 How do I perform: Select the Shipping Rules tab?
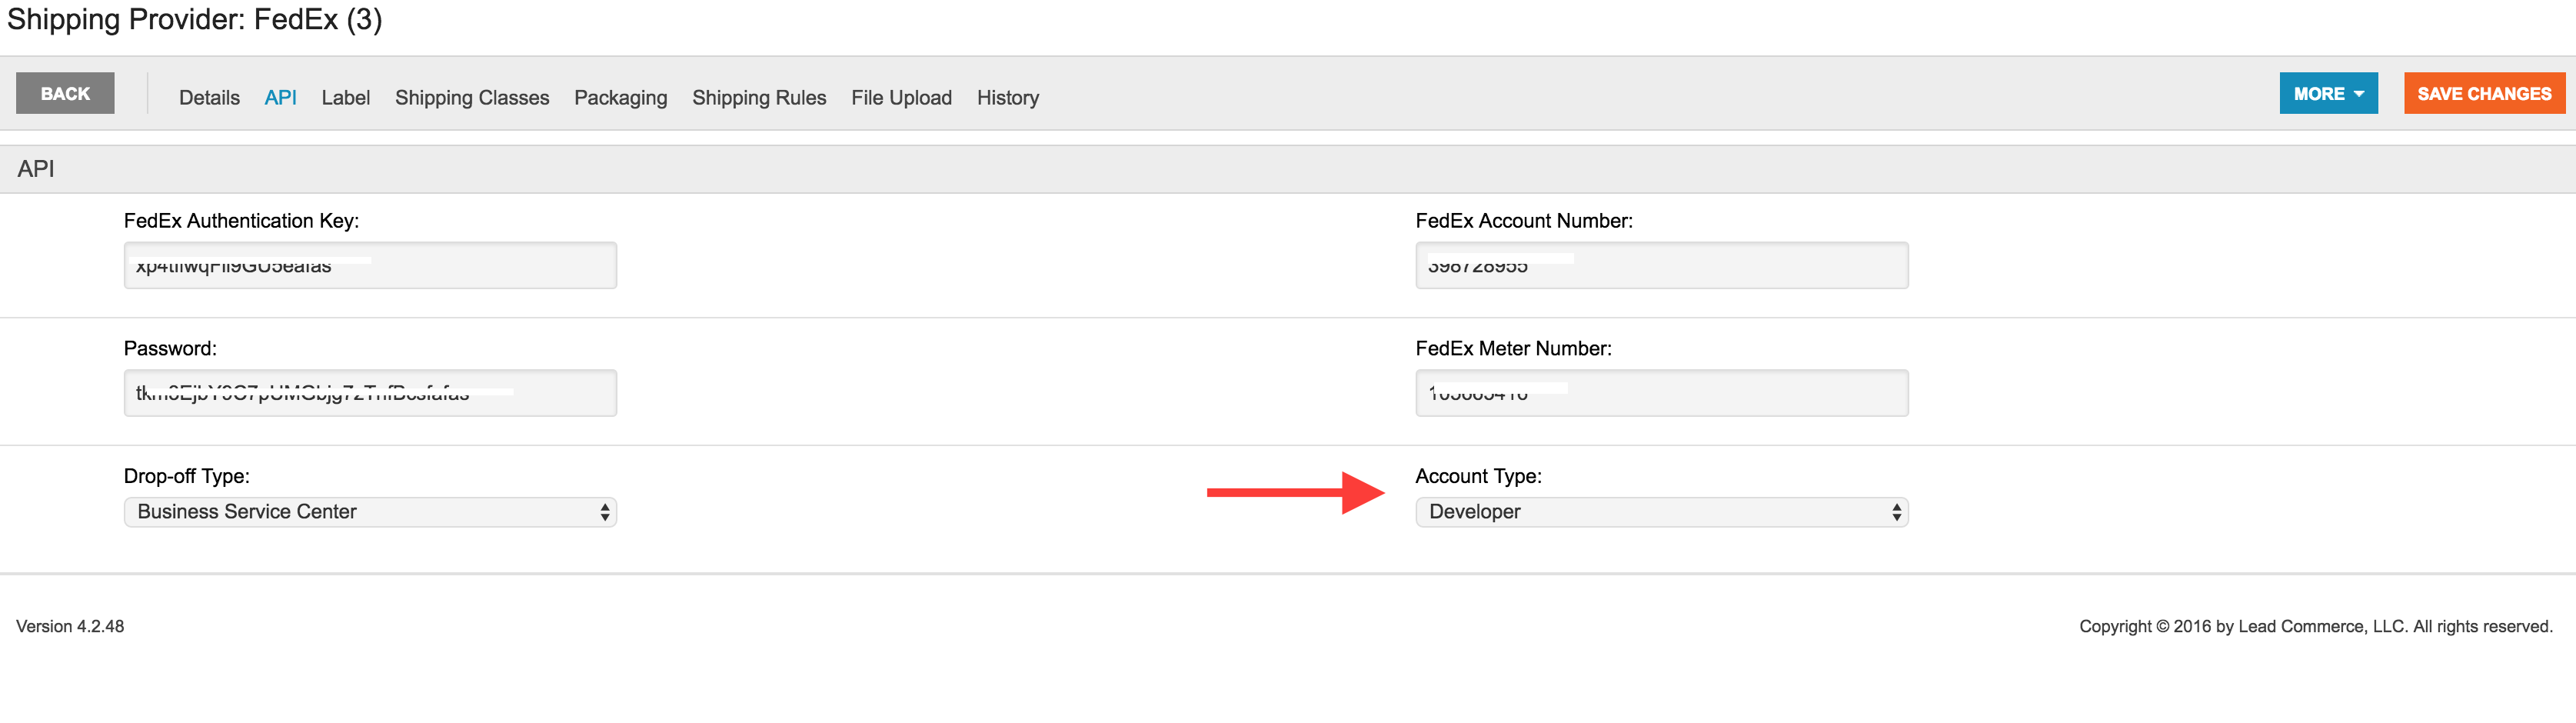(x=759, y=97)
